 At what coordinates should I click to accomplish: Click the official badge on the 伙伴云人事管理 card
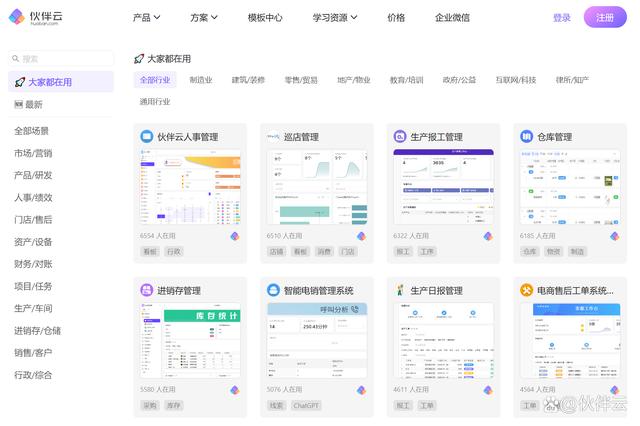pos(235,236)
